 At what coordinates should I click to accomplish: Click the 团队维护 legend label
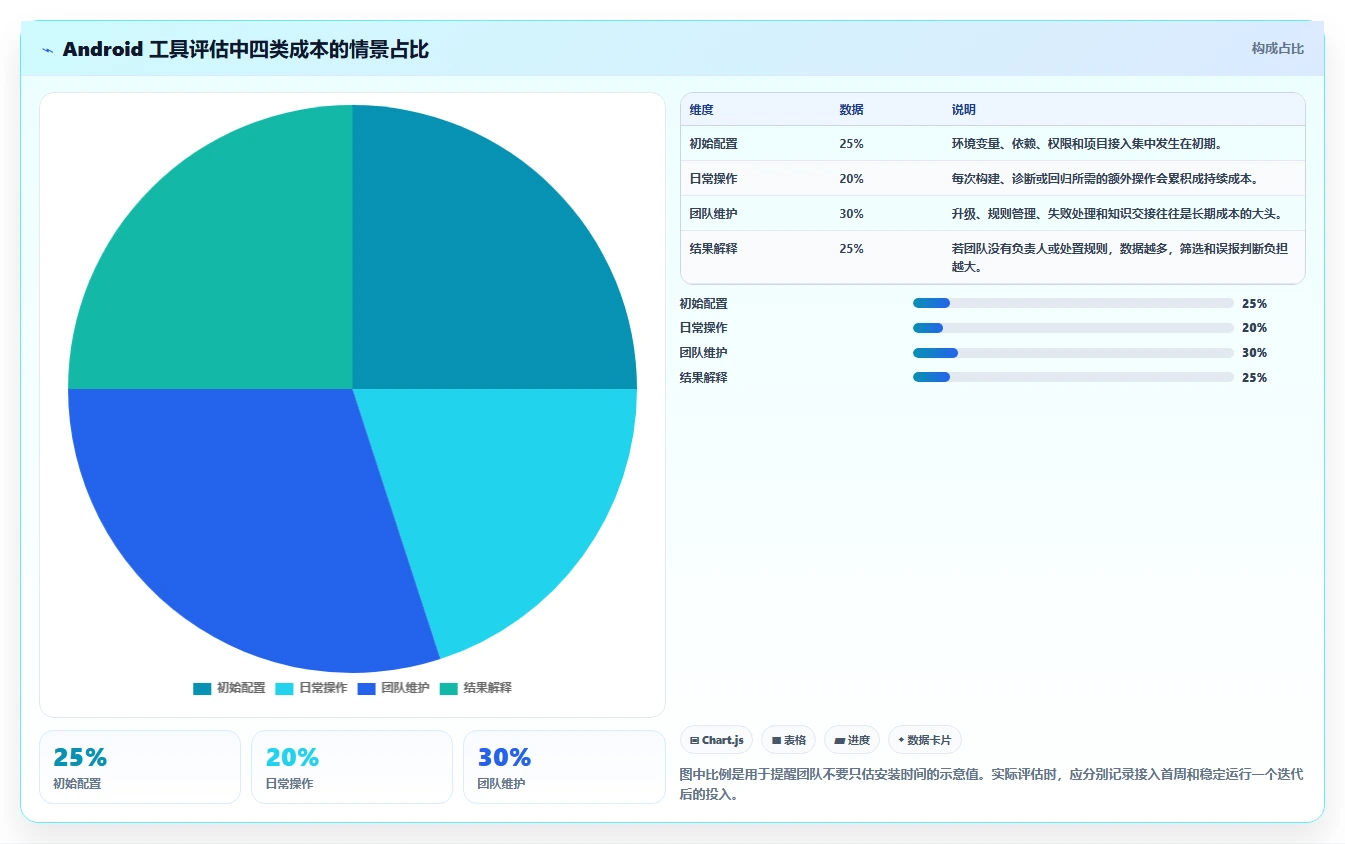(x=405, y=688)
